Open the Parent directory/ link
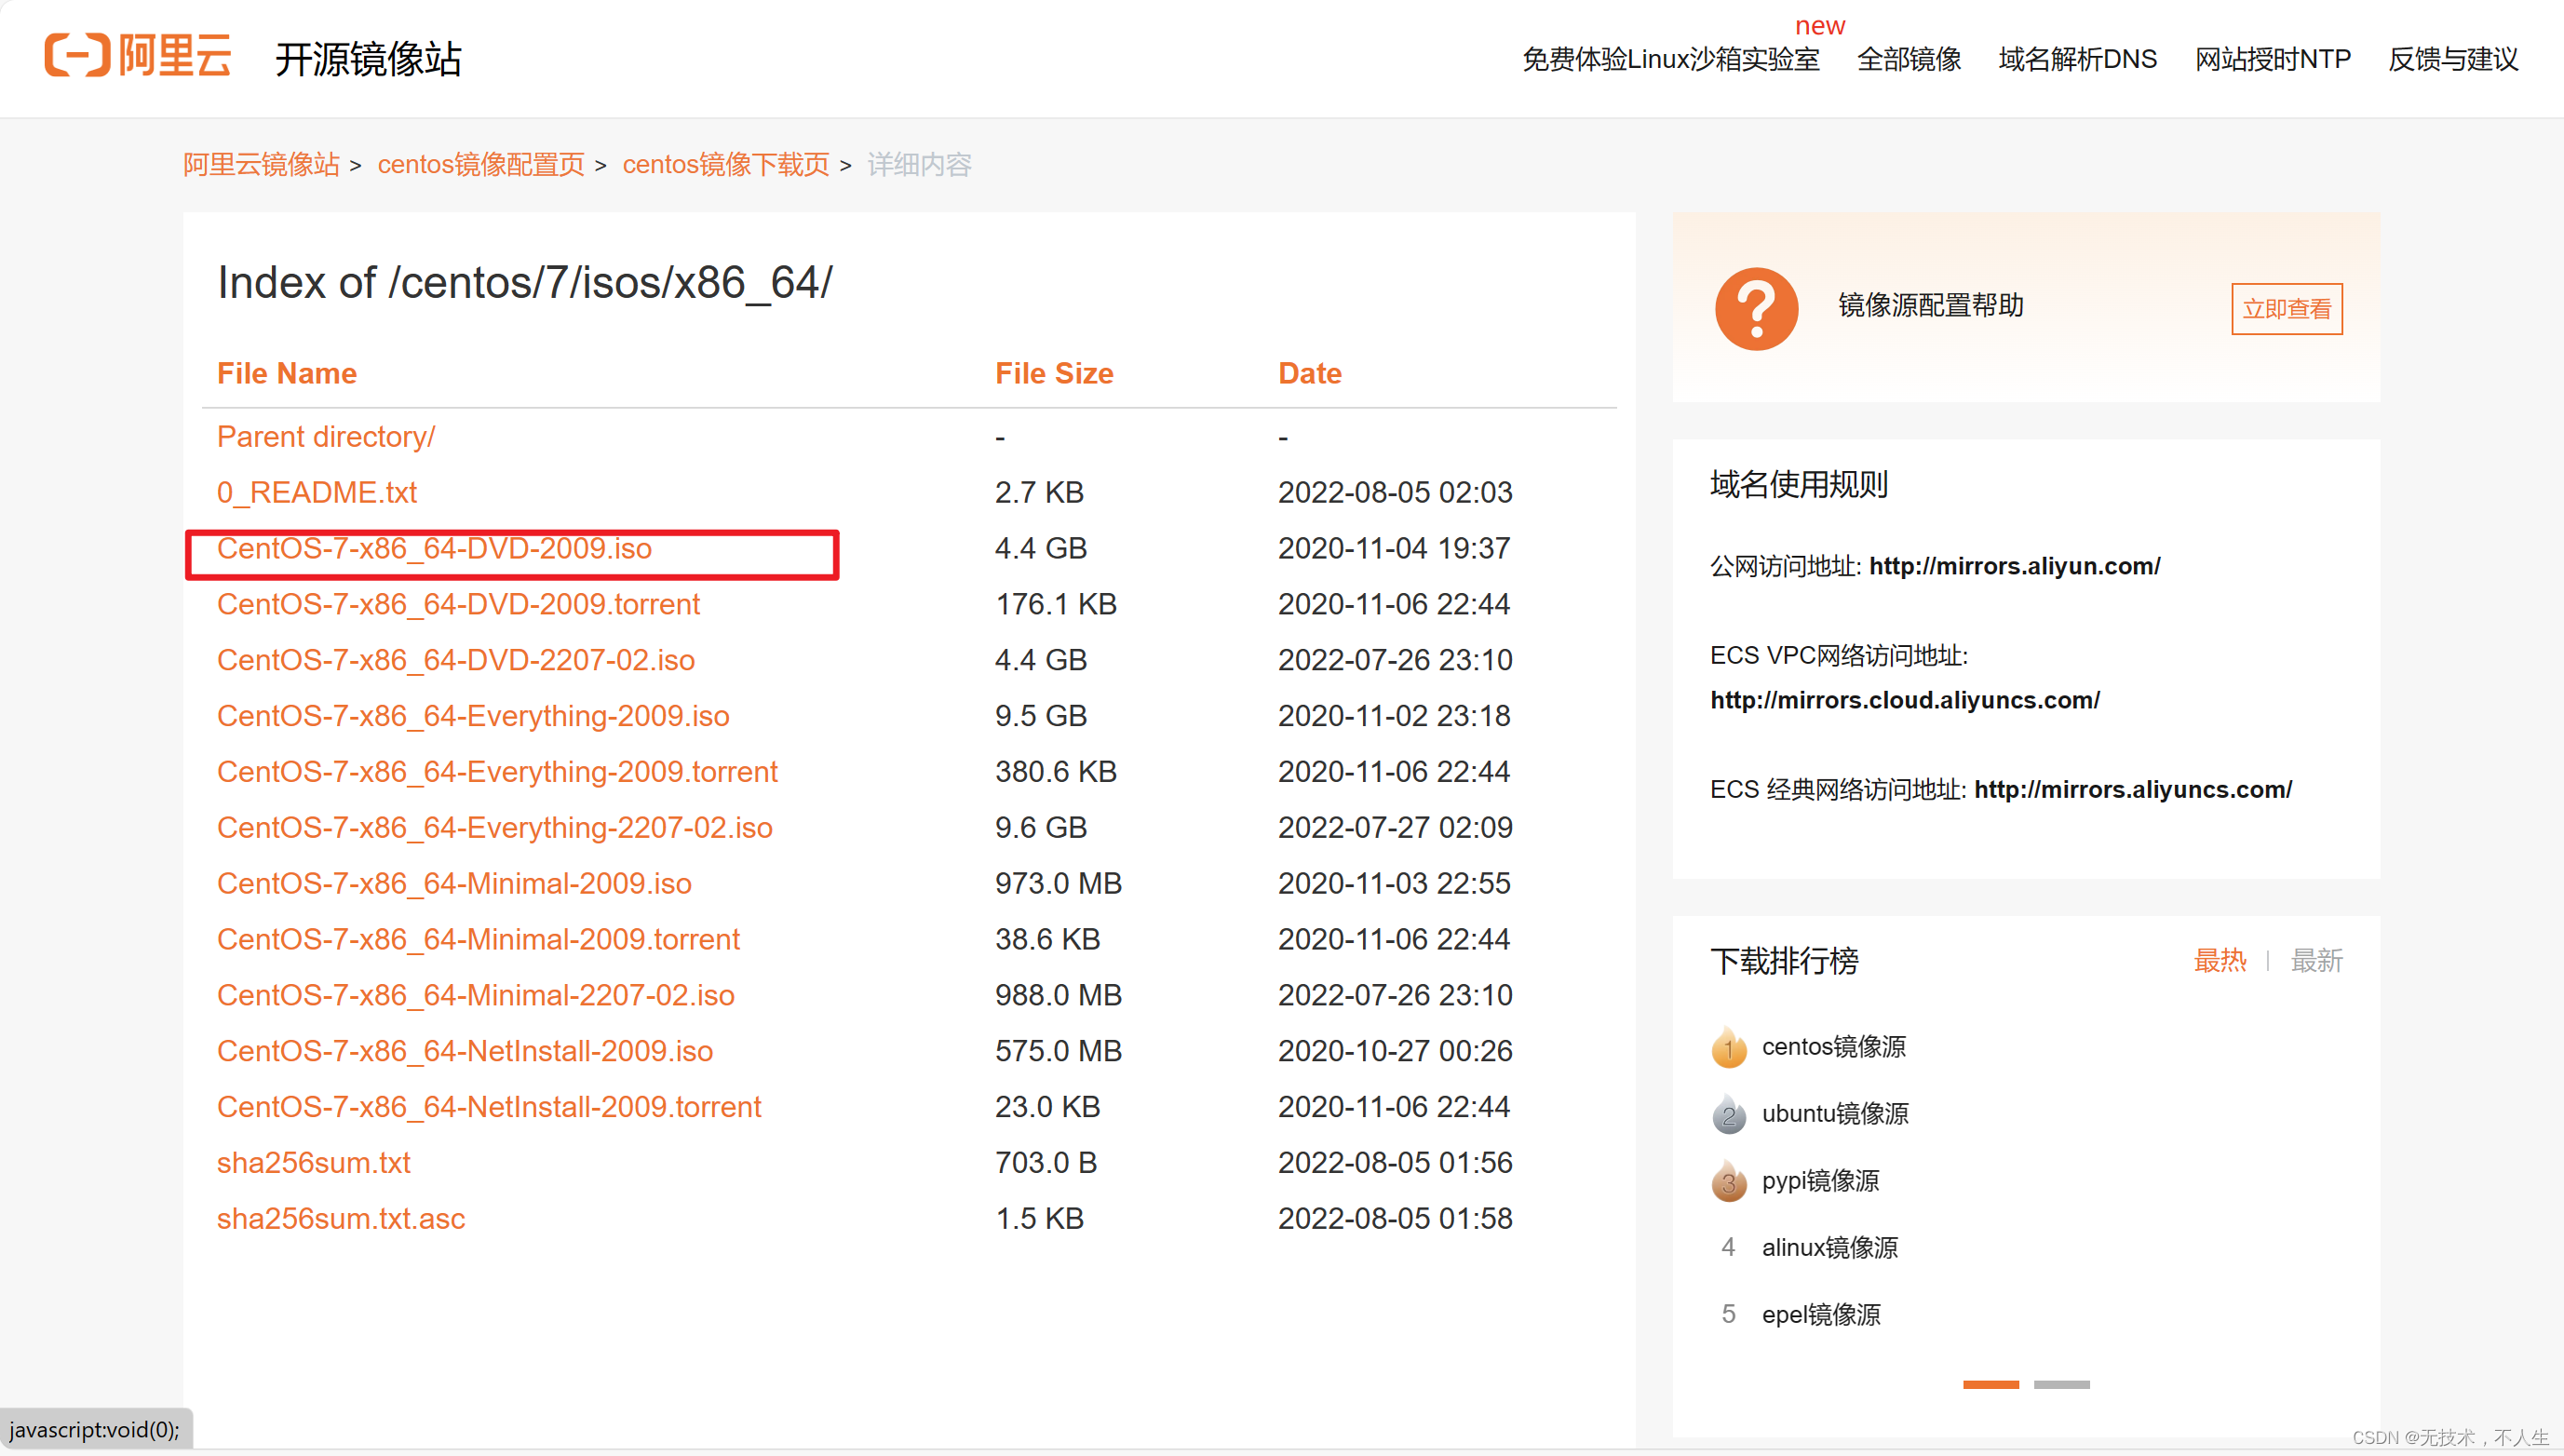The height and width of the screenshot is (1456, 2564). (x=326, y=437)
